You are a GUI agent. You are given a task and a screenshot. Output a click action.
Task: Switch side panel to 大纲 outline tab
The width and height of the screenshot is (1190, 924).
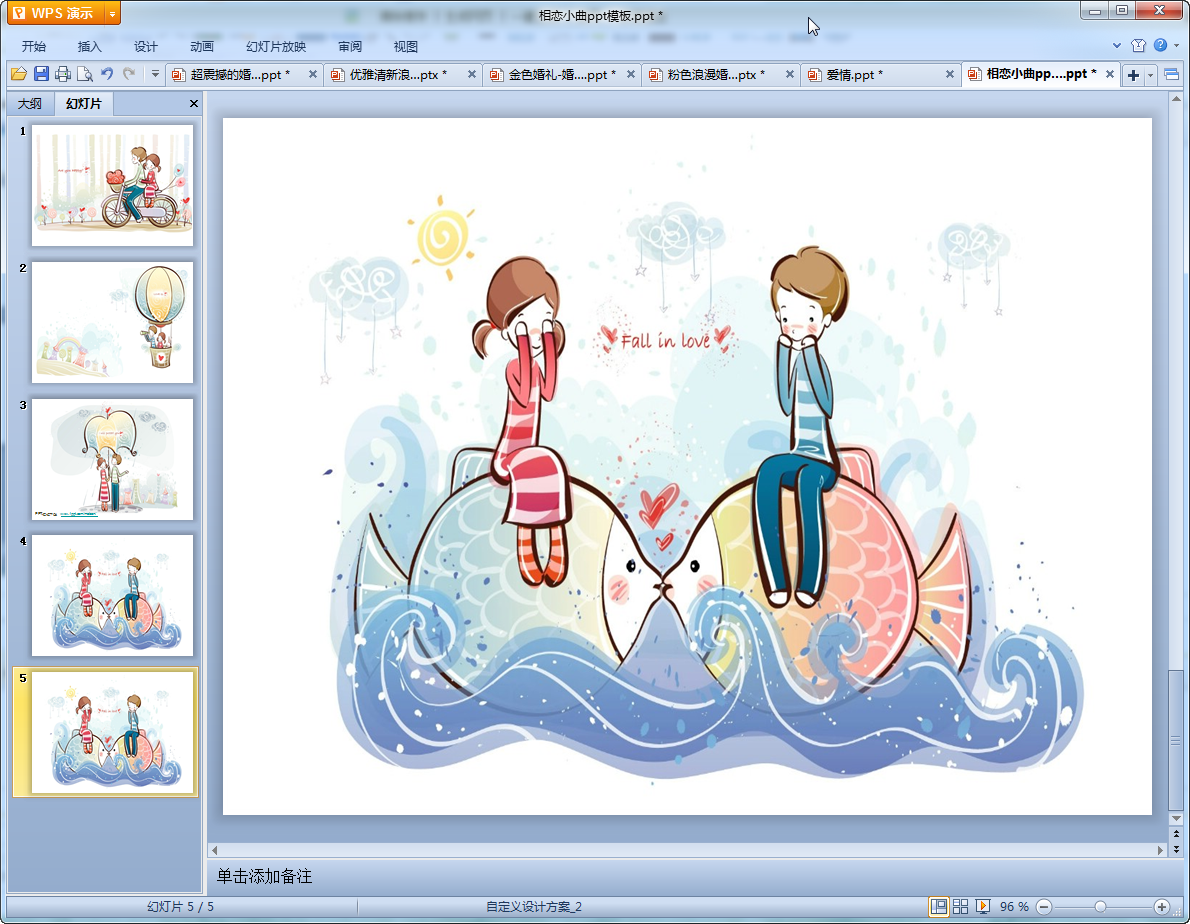(30, 104)
